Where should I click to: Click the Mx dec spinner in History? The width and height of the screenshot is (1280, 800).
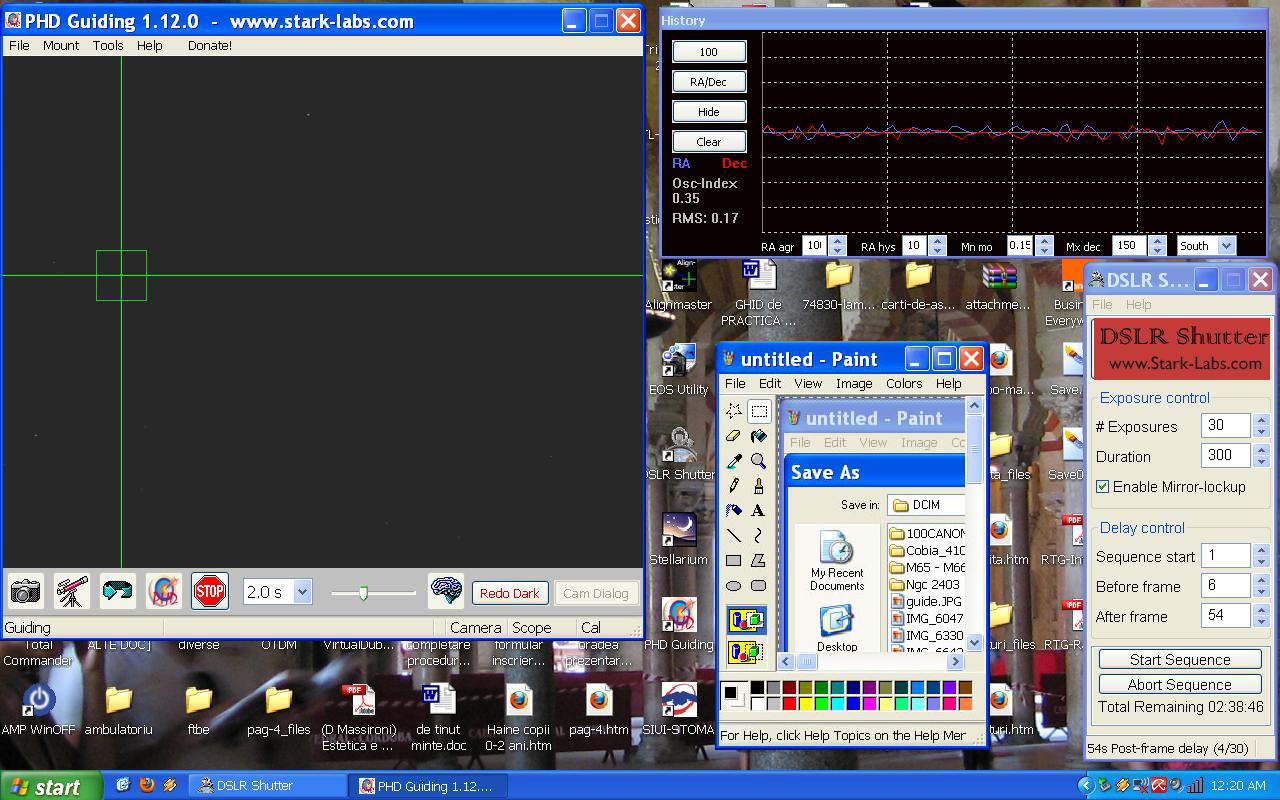(x=1157, y=246)
